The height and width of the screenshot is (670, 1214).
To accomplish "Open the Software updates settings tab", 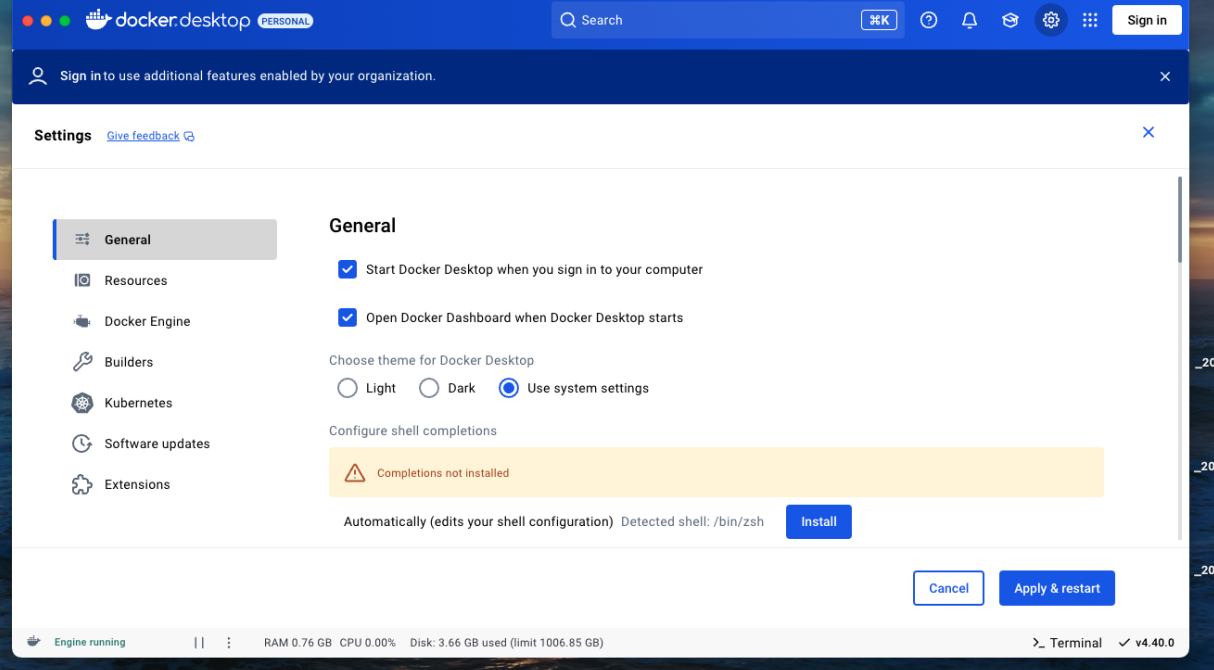I will coord(165,444).
